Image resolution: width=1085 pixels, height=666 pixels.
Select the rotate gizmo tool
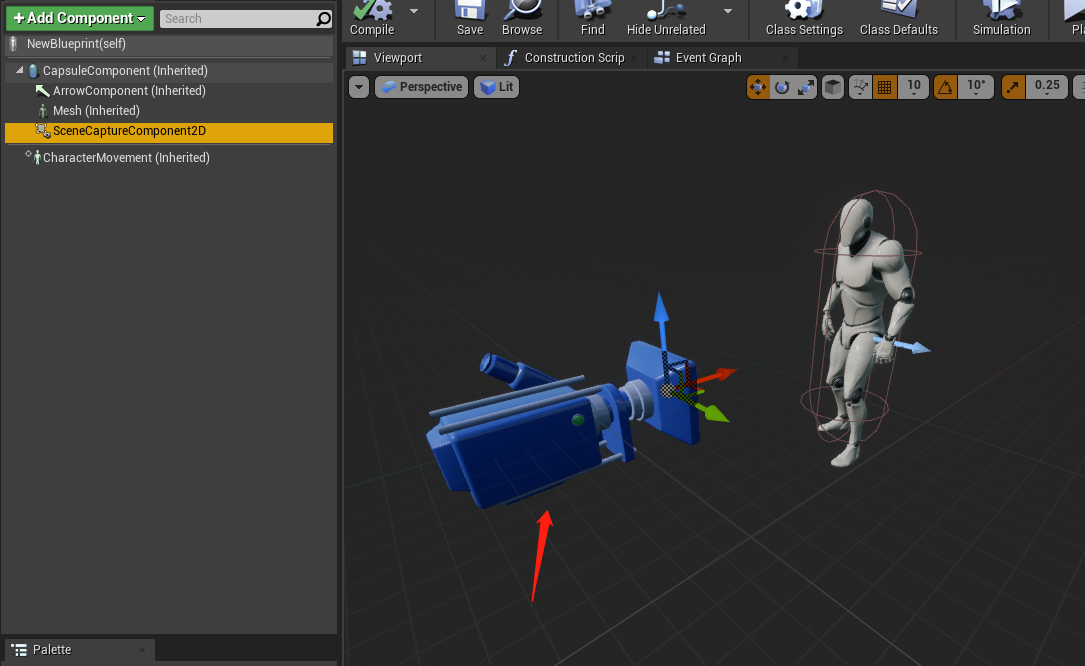click(780, 87)
